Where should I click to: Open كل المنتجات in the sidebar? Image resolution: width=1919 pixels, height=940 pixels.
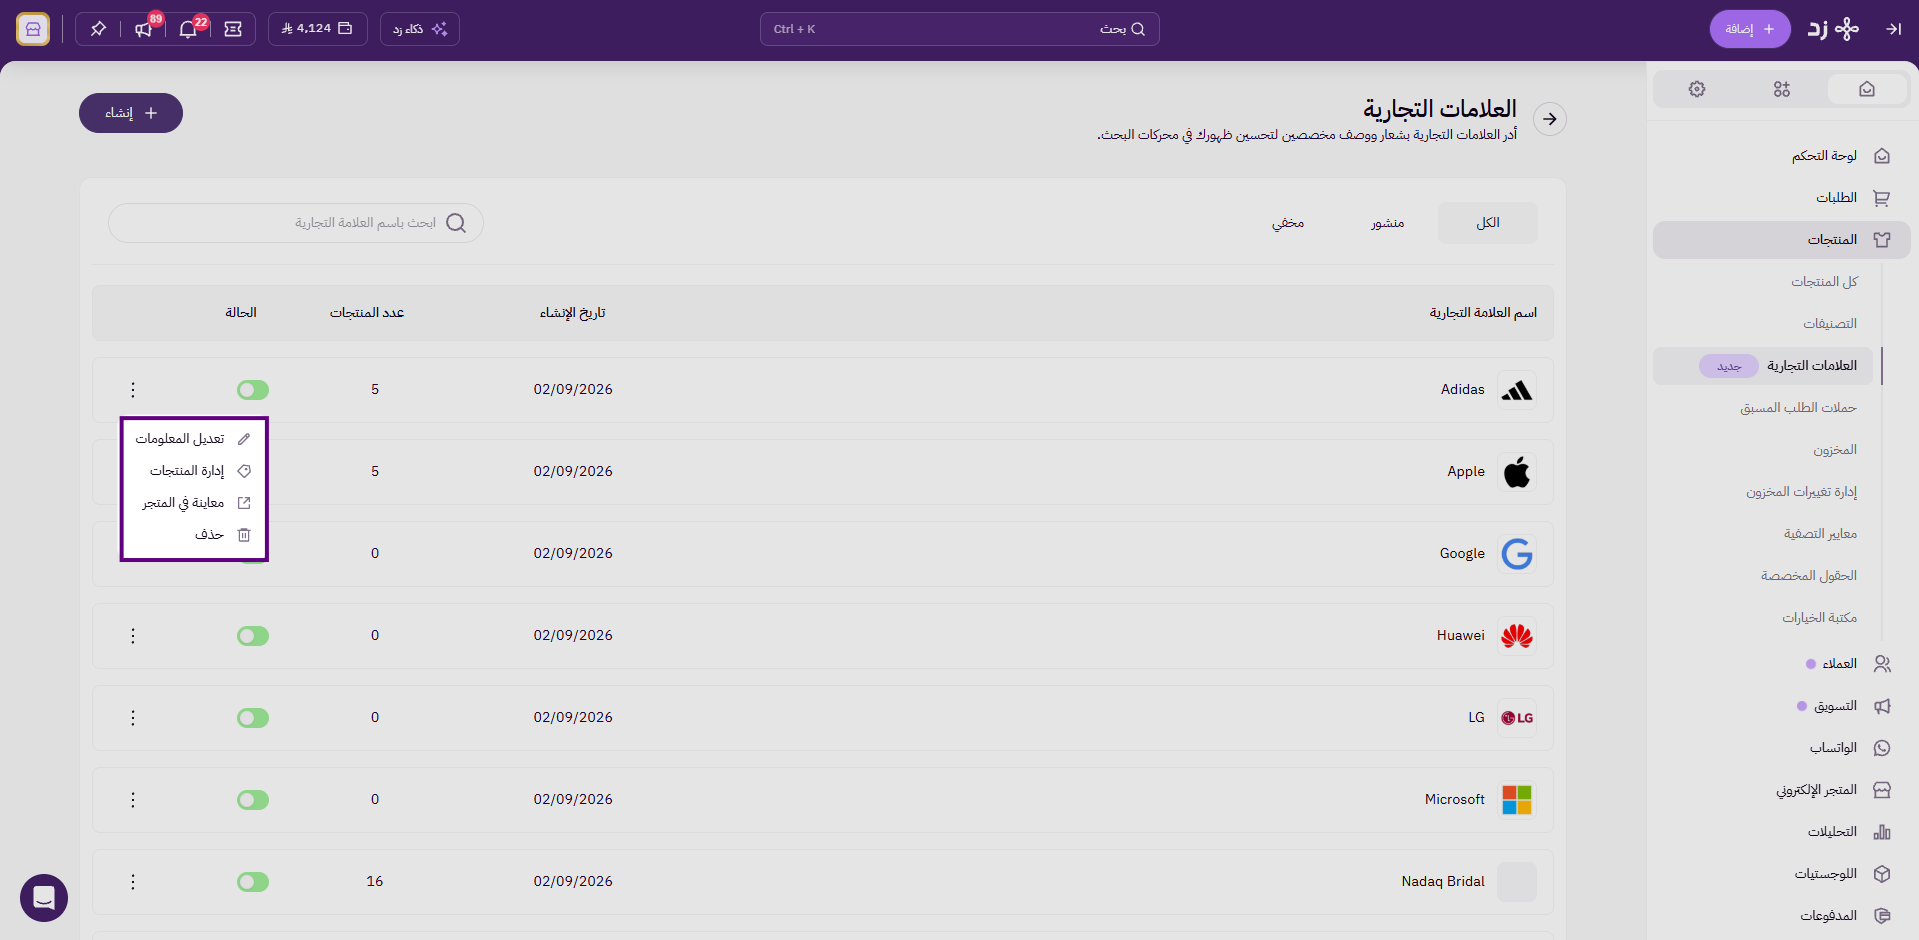1824,282
